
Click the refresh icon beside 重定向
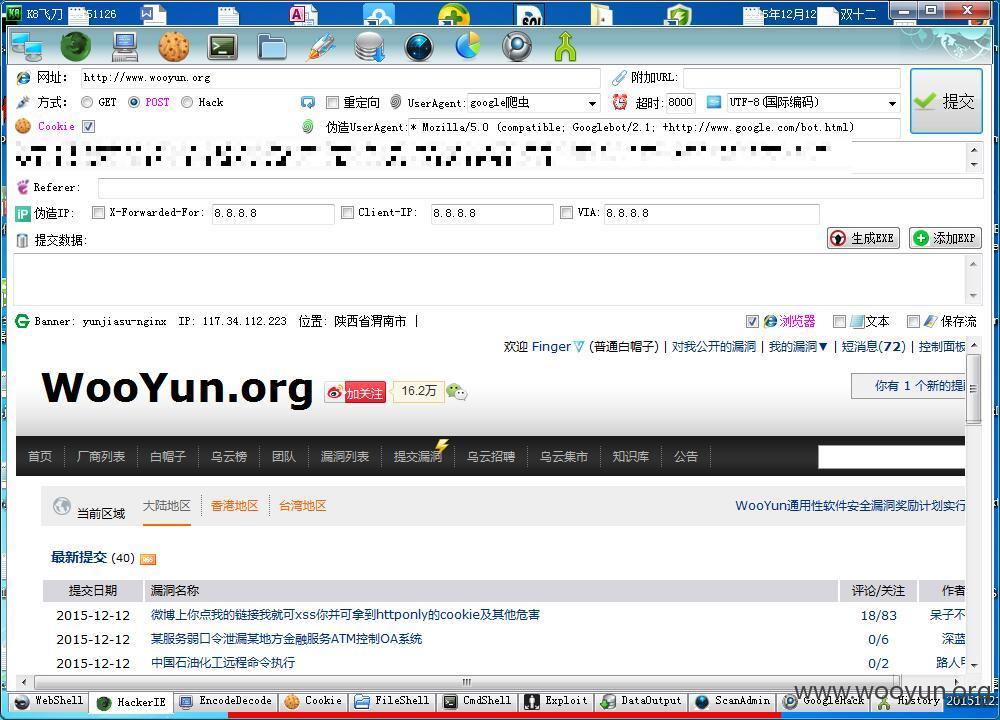[x=307, y=102]
